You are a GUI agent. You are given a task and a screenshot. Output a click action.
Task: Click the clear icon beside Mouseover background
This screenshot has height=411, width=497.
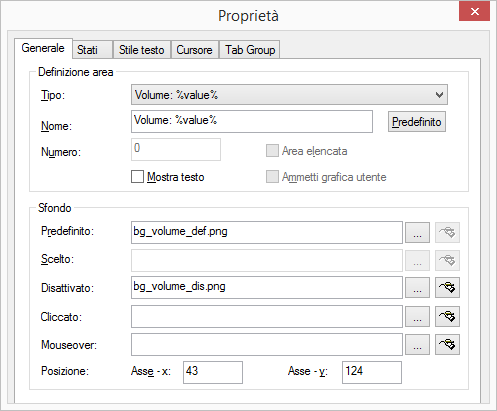coord(447,344)
